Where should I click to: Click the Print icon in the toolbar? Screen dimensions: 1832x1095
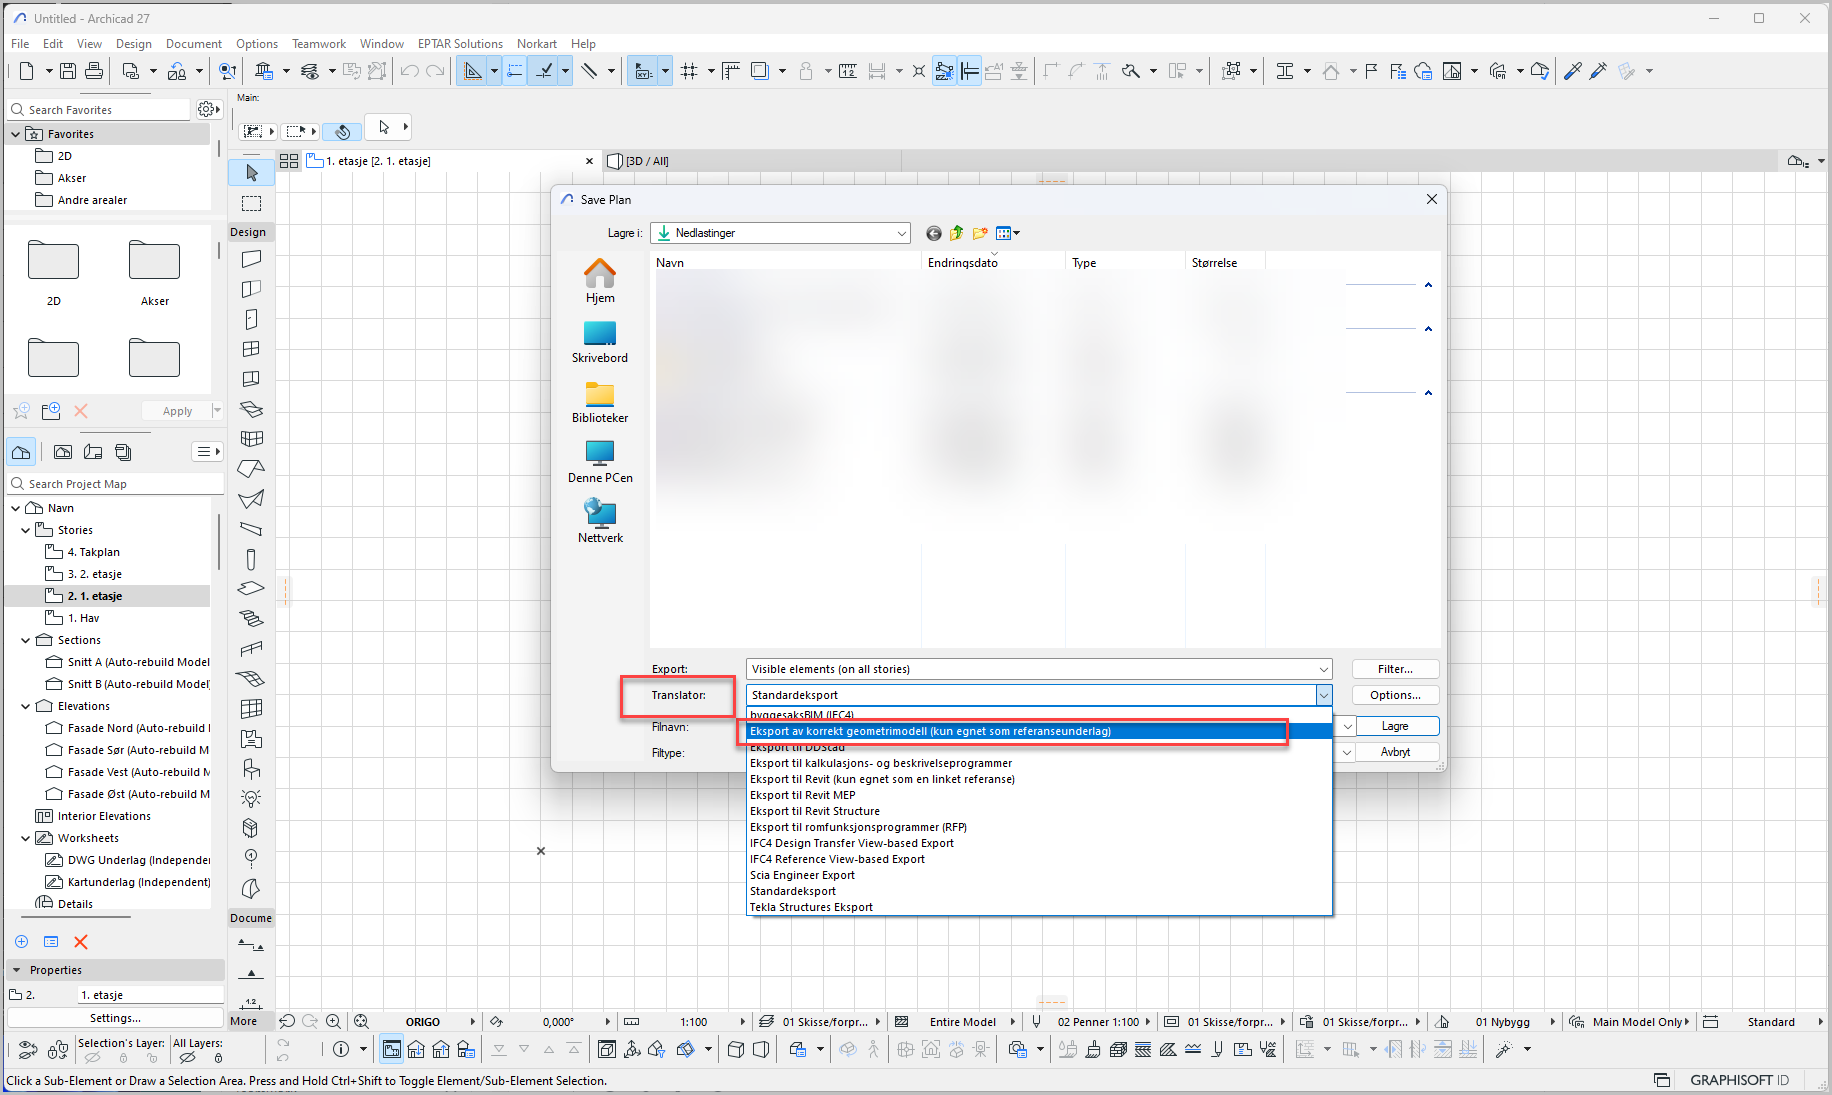pyautogui.click(x=94, y=71)
